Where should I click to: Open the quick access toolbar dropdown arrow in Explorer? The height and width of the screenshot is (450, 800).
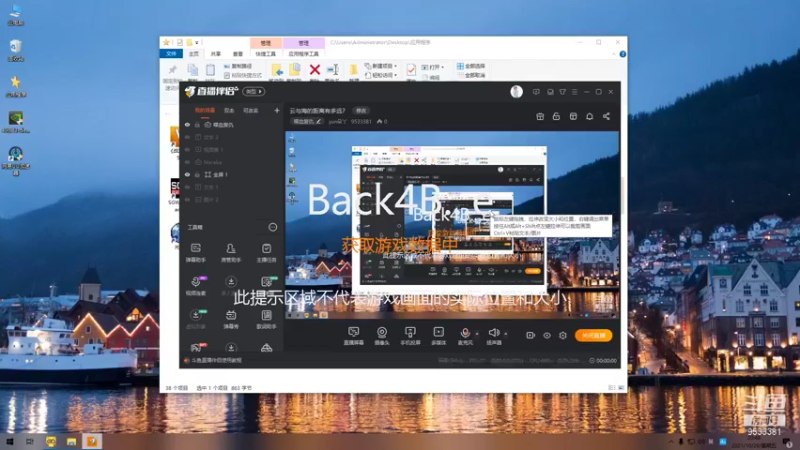[197, 42]
